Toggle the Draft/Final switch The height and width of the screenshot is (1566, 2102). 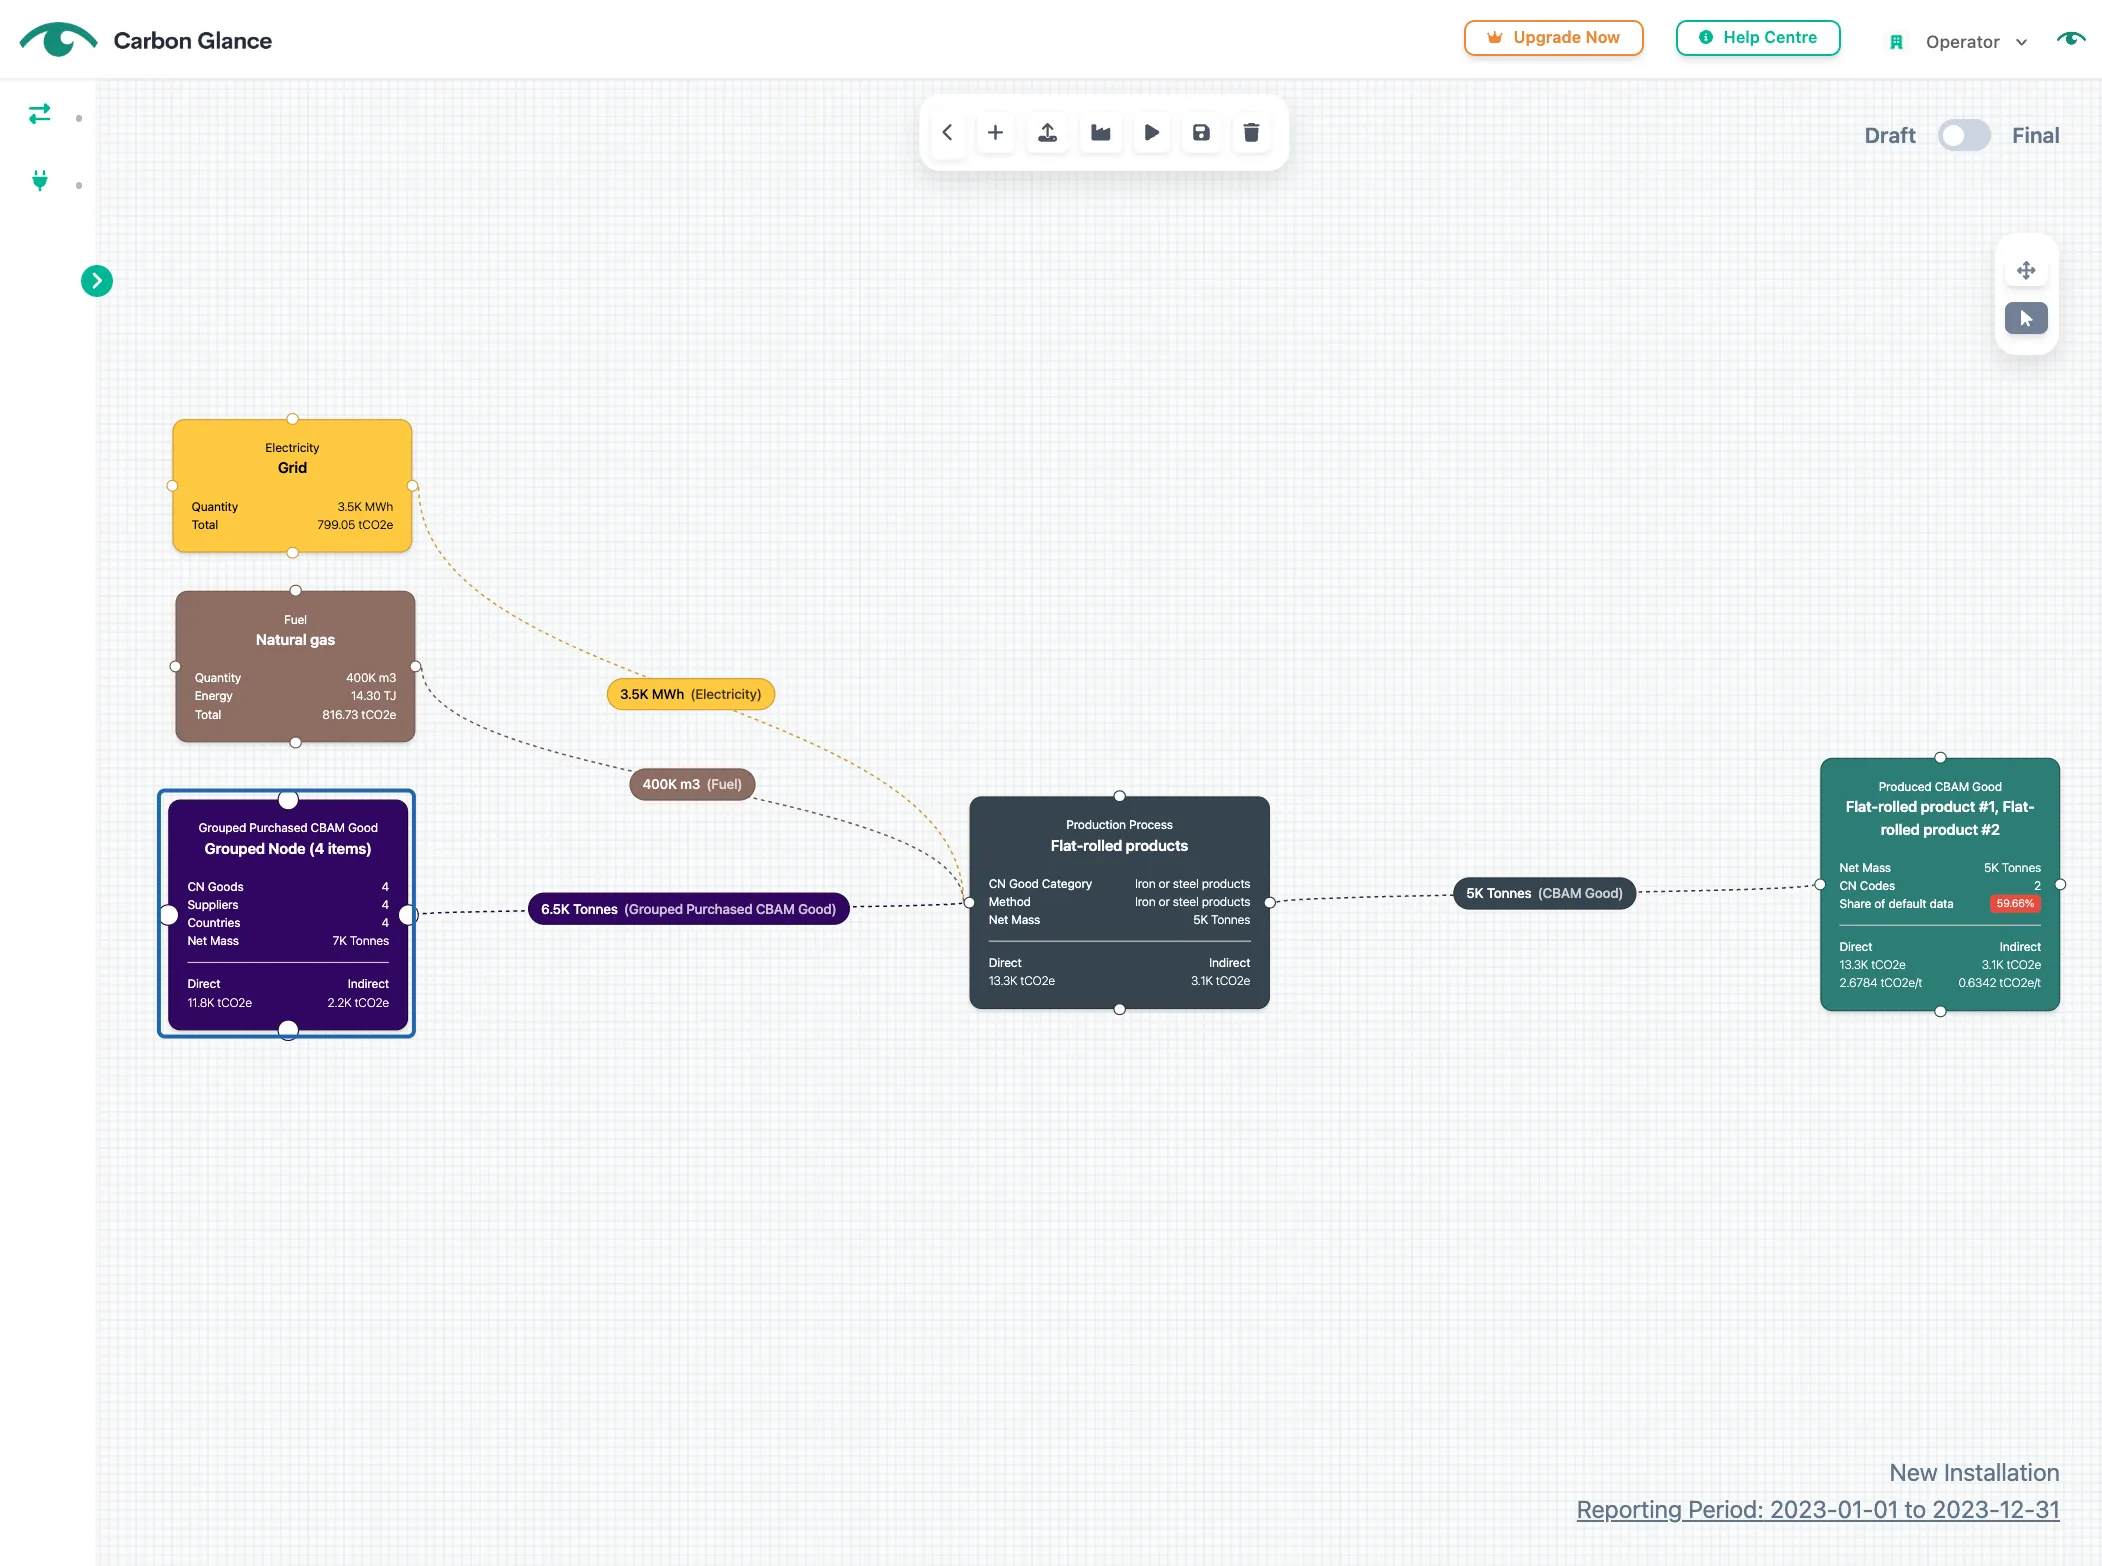(x=1964, y=135)
